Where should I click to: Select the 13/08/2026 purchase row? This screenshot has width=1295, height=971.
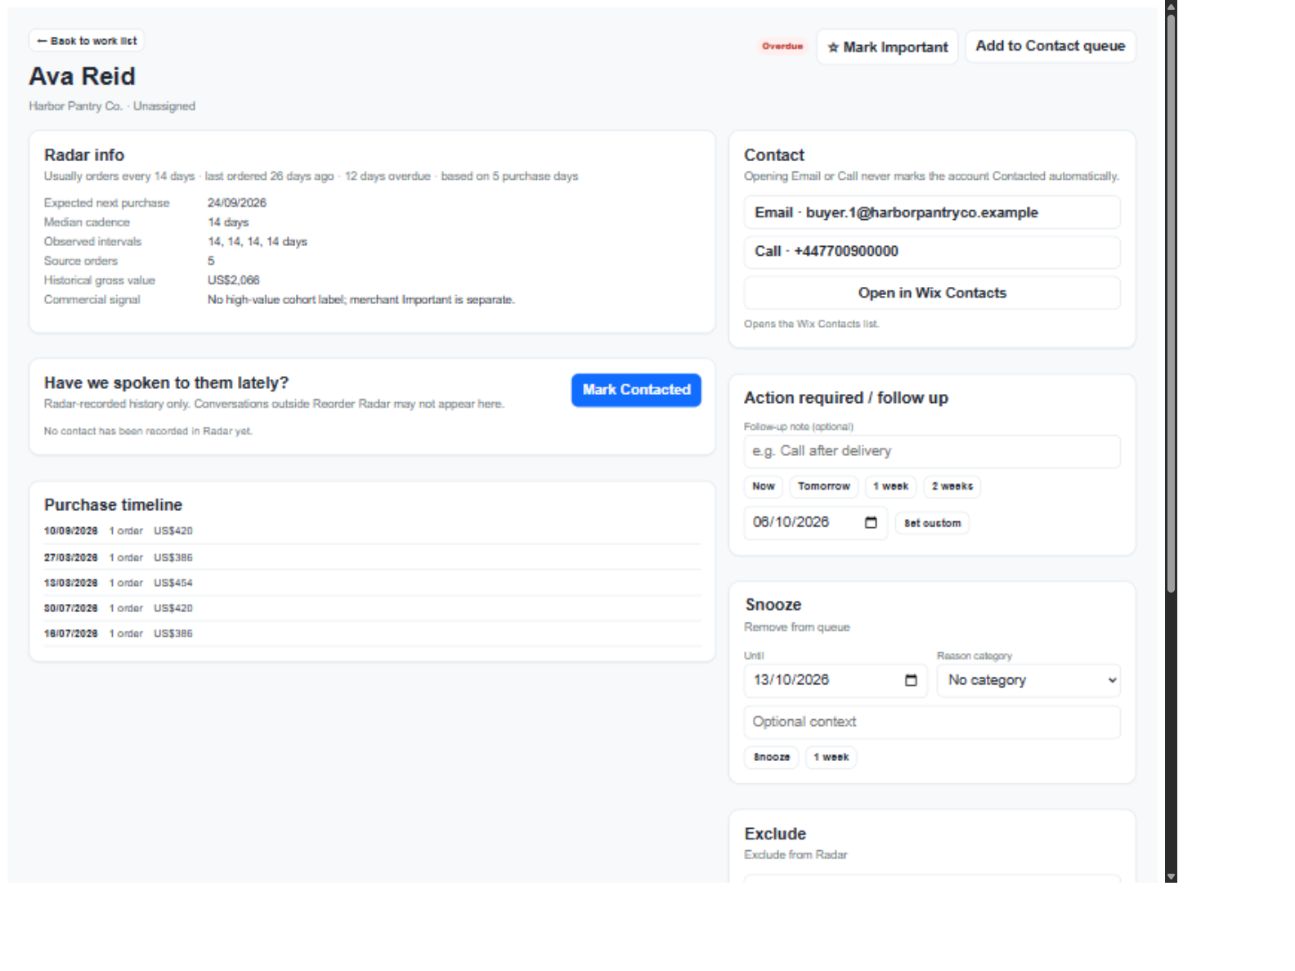point(372,583)
